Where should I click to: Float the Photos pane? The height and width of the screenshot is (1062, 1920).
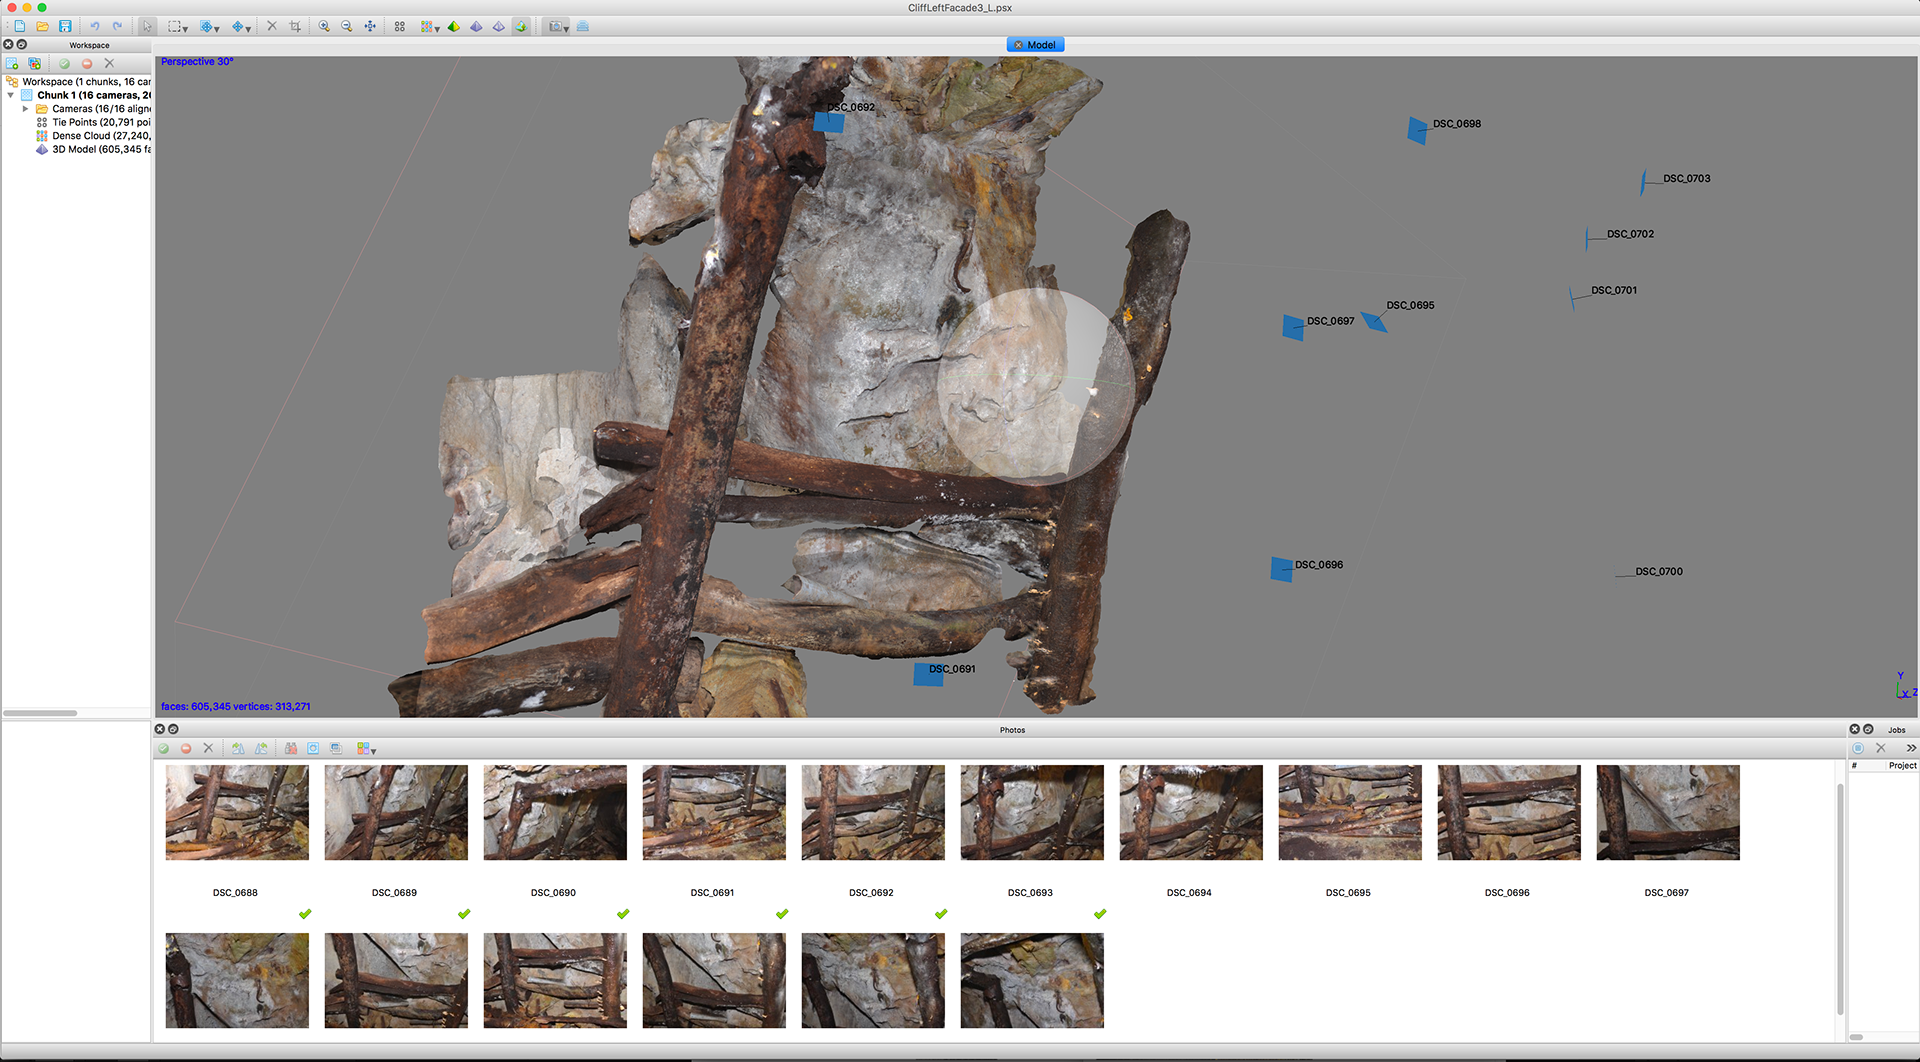[x=173, y=729]
